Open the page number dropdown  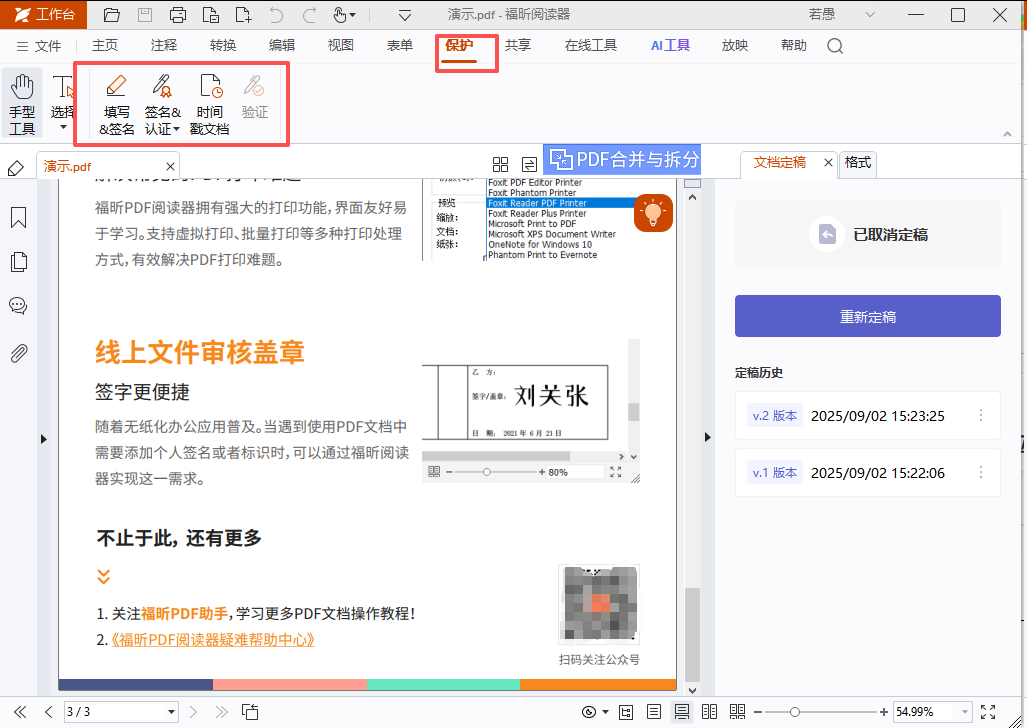coord(171,712)
